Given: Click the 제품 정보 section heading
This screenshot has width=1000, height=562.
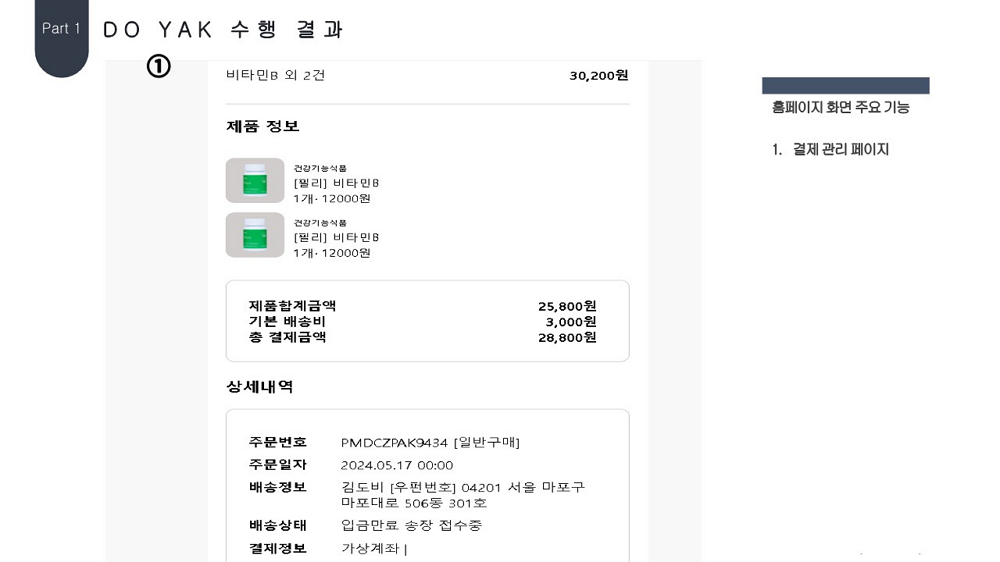Looking at the screenshot, I should [263, 126].
